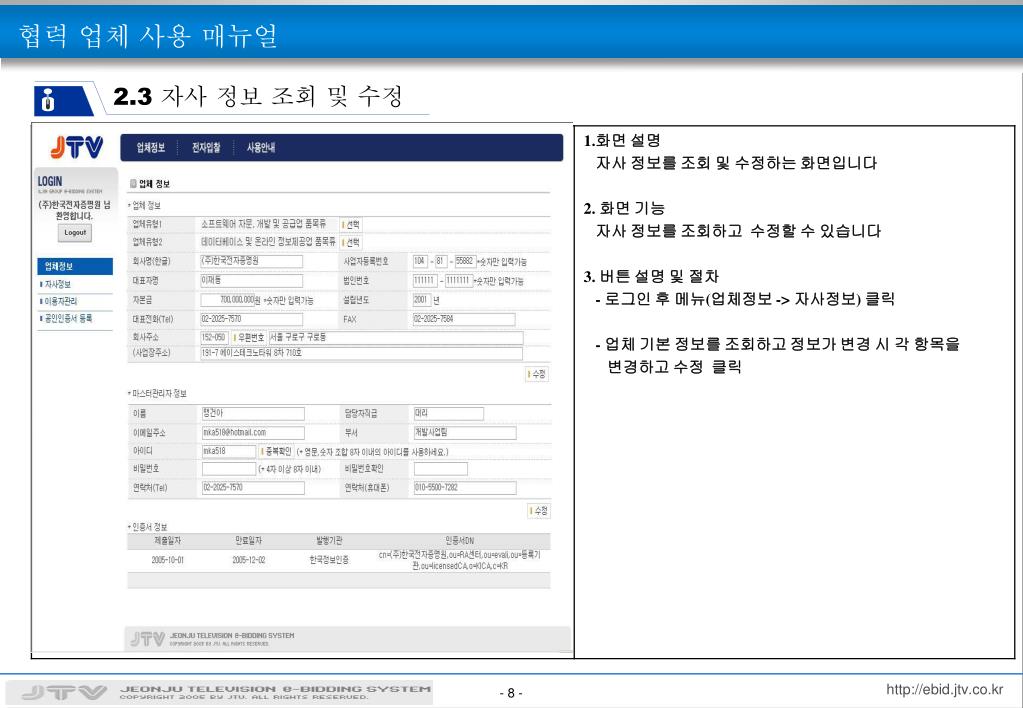Image resolution: width=1023 pixels, height=708 pixels.
Task: Click the 만료일자 column header
Action: click(249, 541)
